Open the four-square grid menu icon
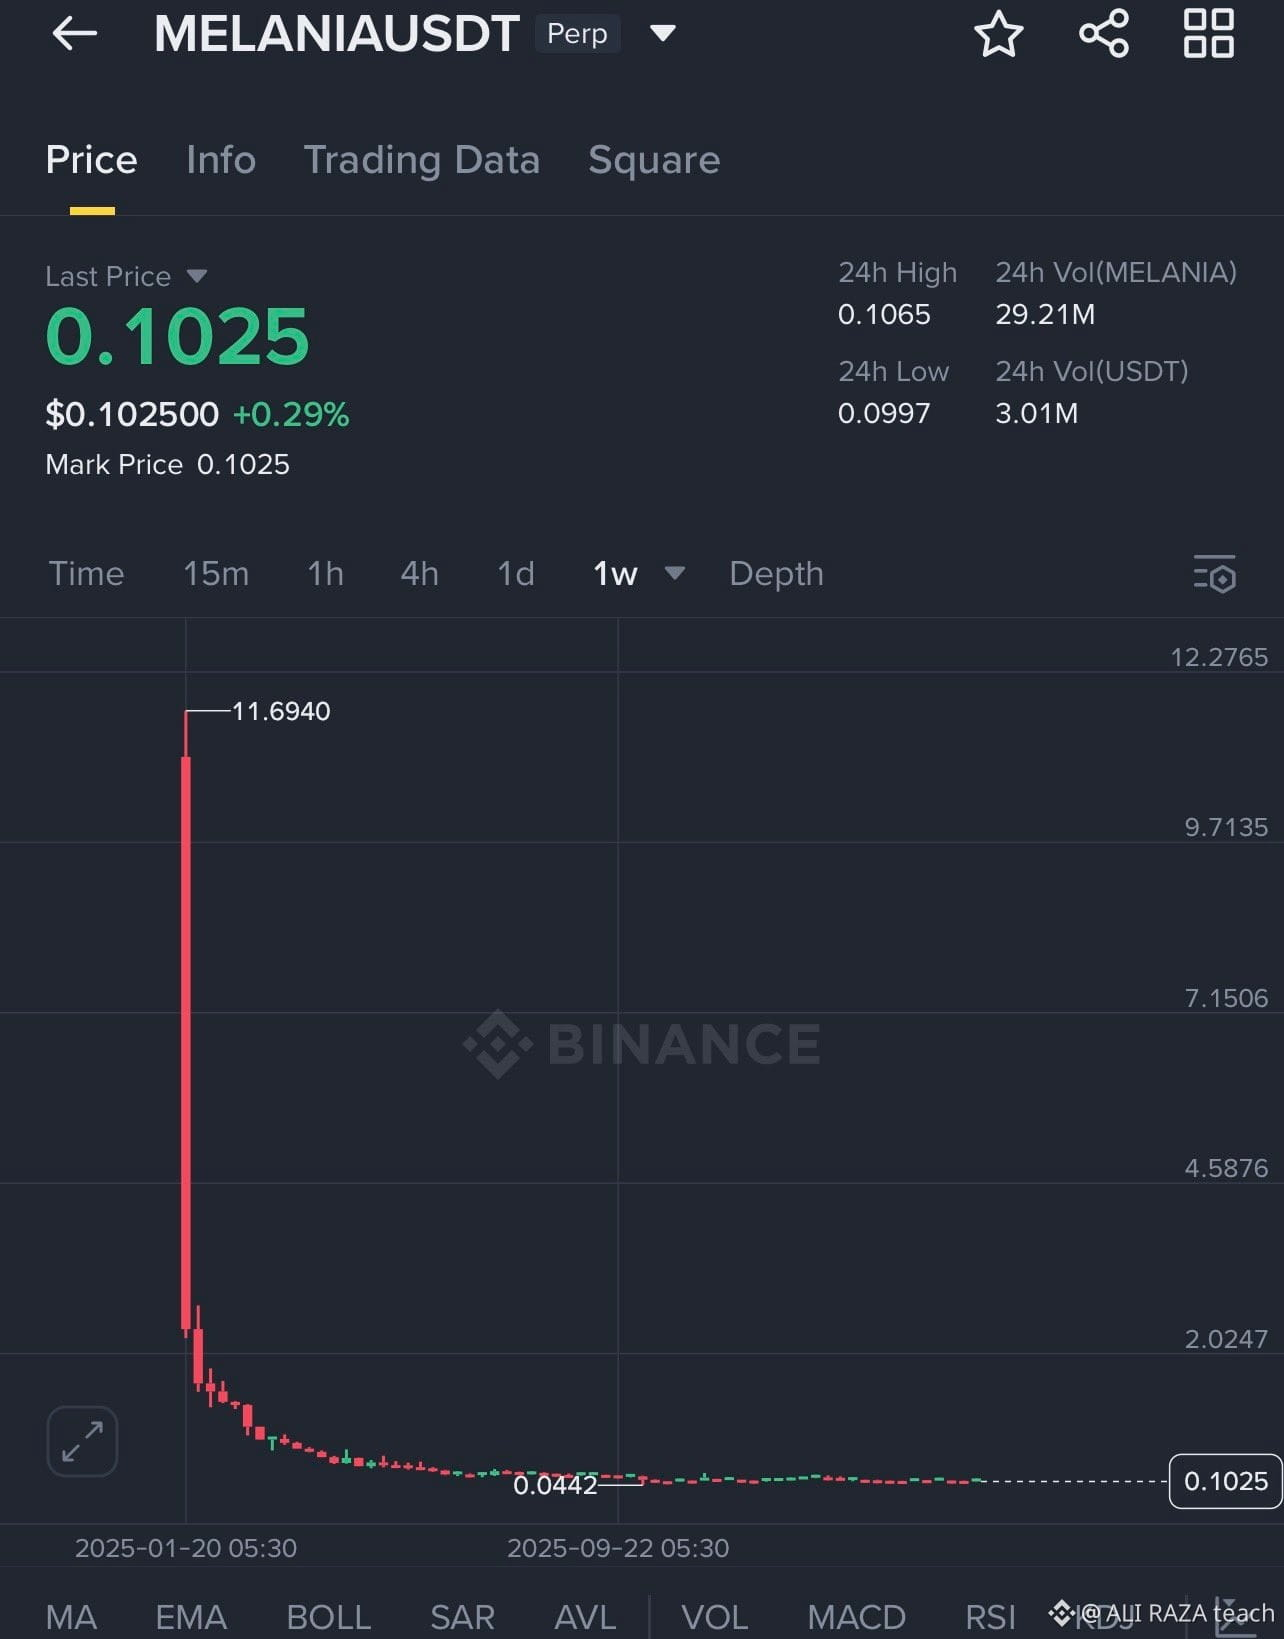The width and height of the screenshot is (1284, 1639). click(x=1209, y=34)
